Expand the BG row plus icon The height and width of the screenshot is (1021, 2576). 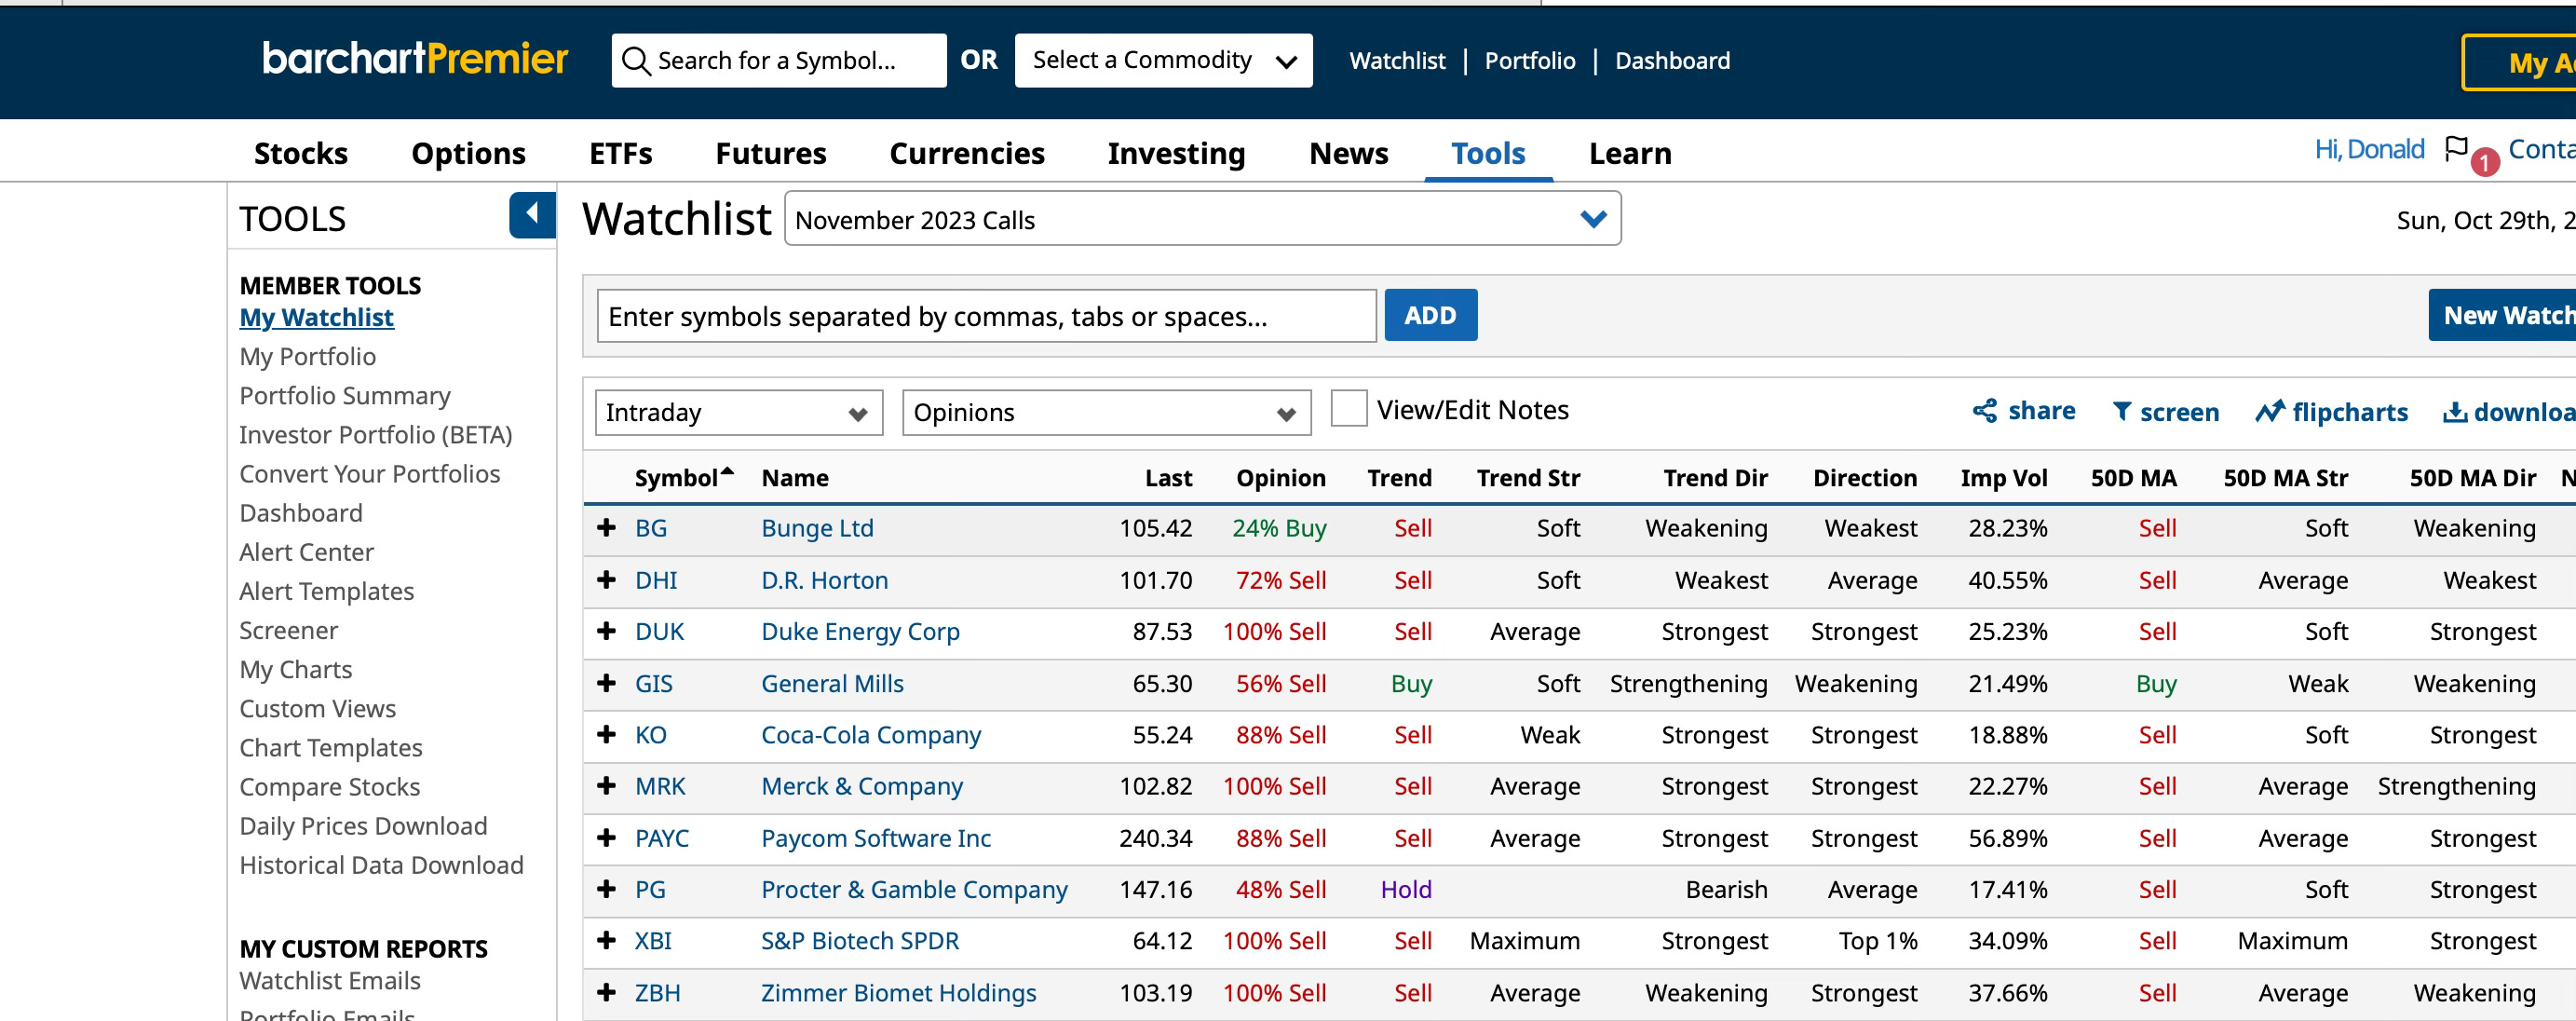click(606, 527)
